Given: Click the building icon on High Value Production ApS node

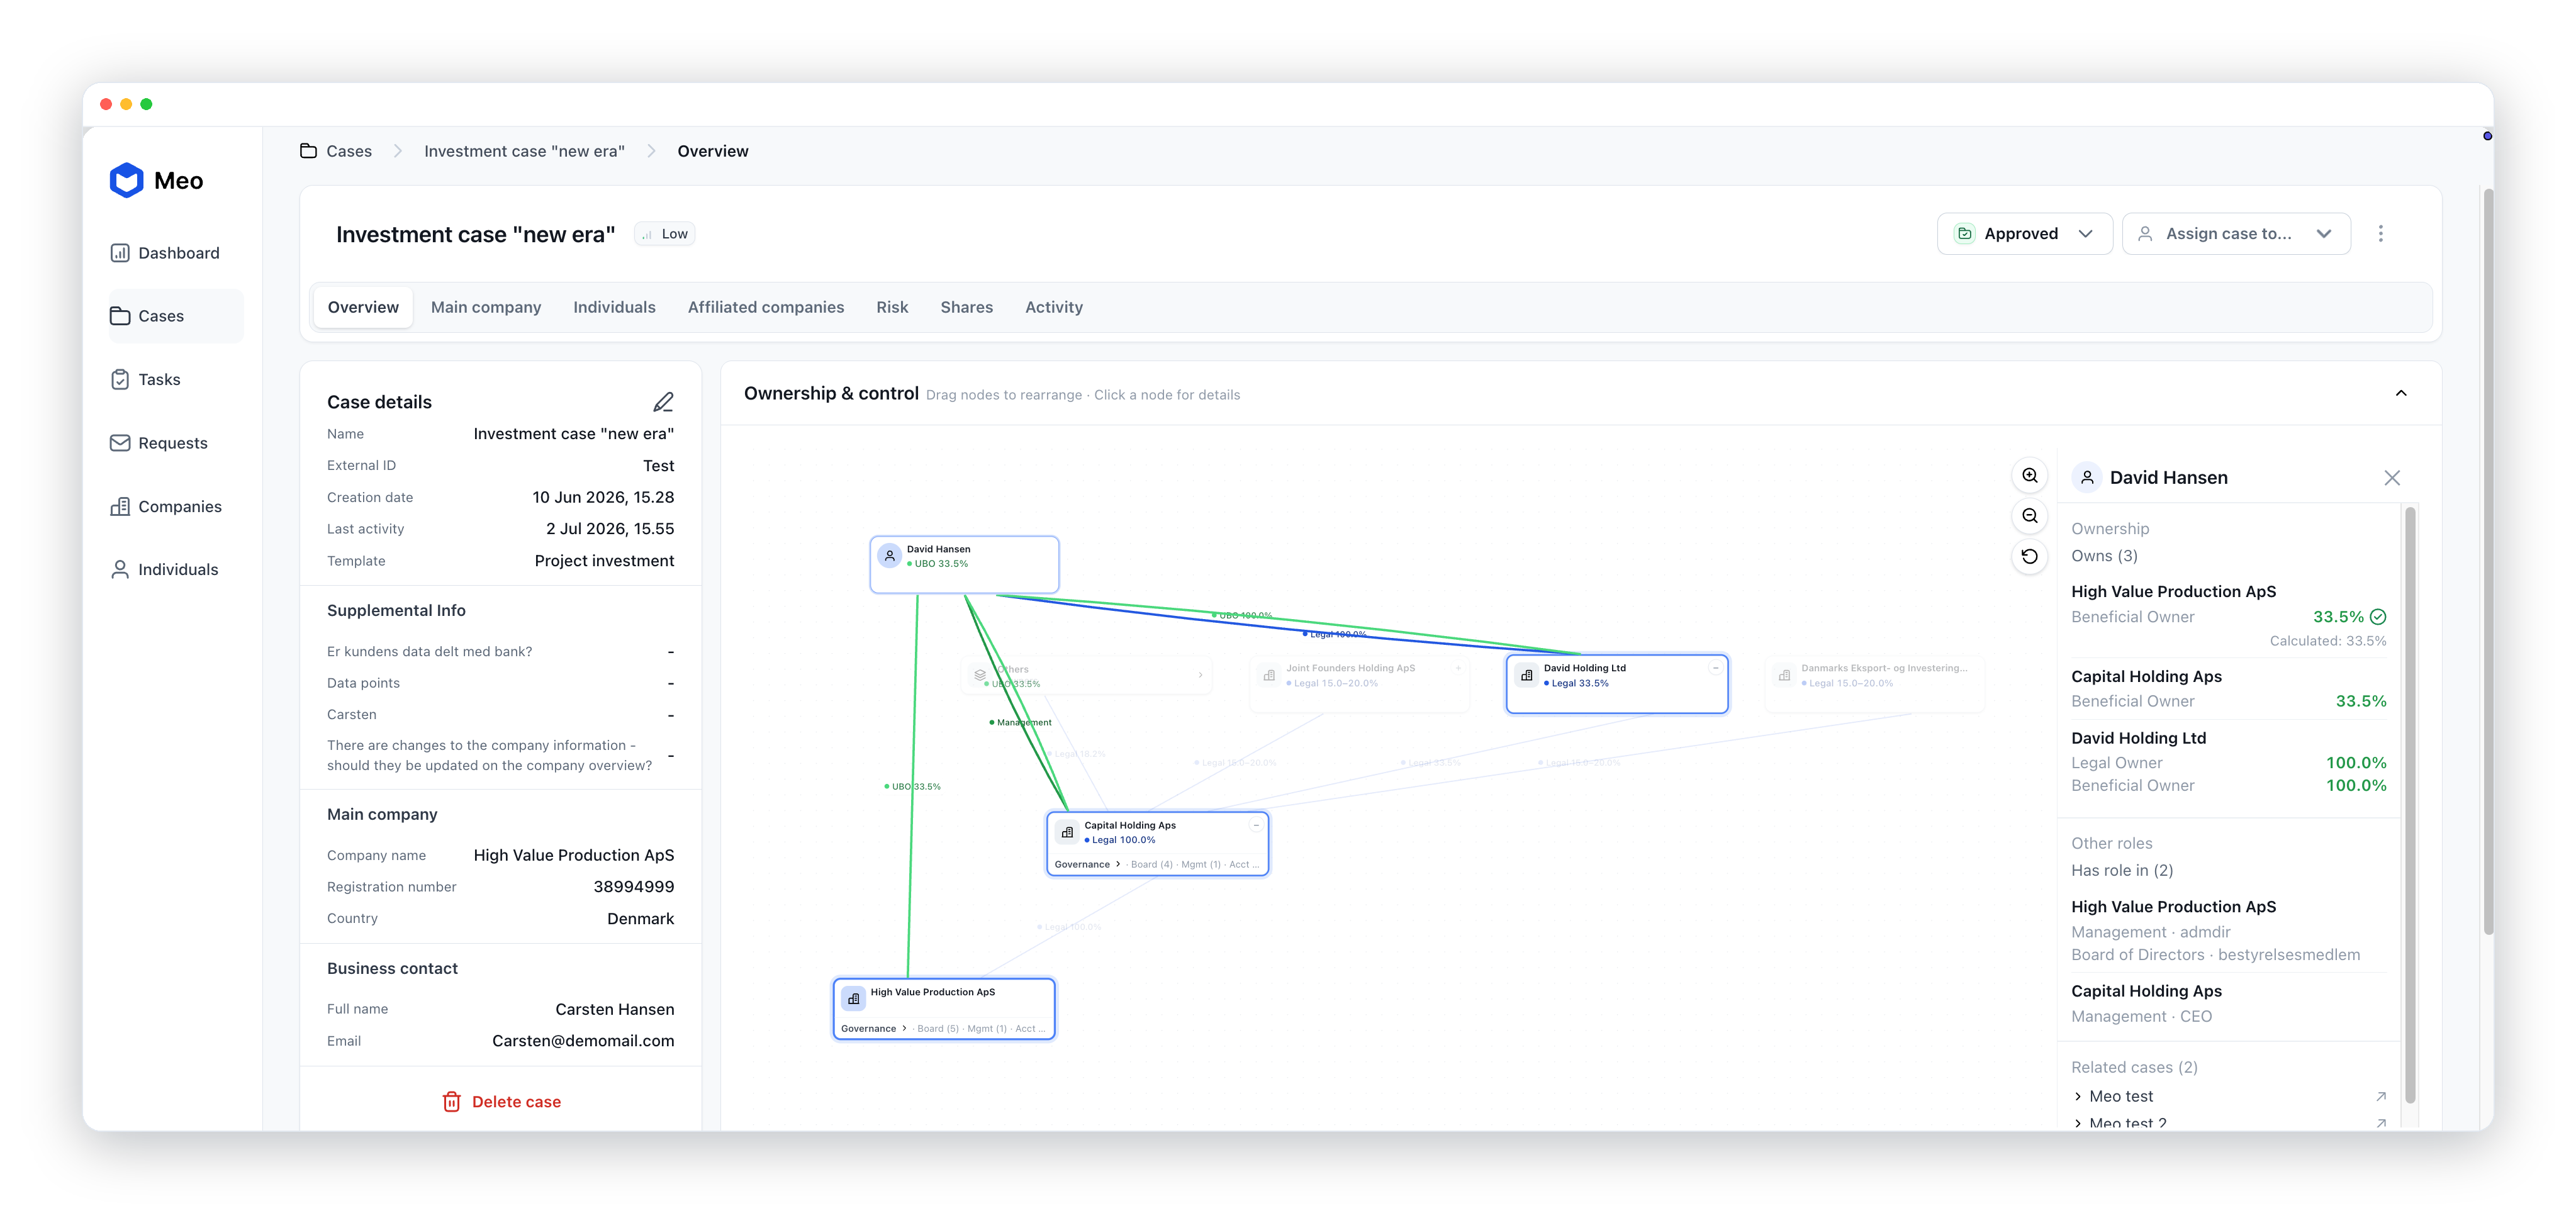Looking at the screenshot, I should tap(853, 998).
